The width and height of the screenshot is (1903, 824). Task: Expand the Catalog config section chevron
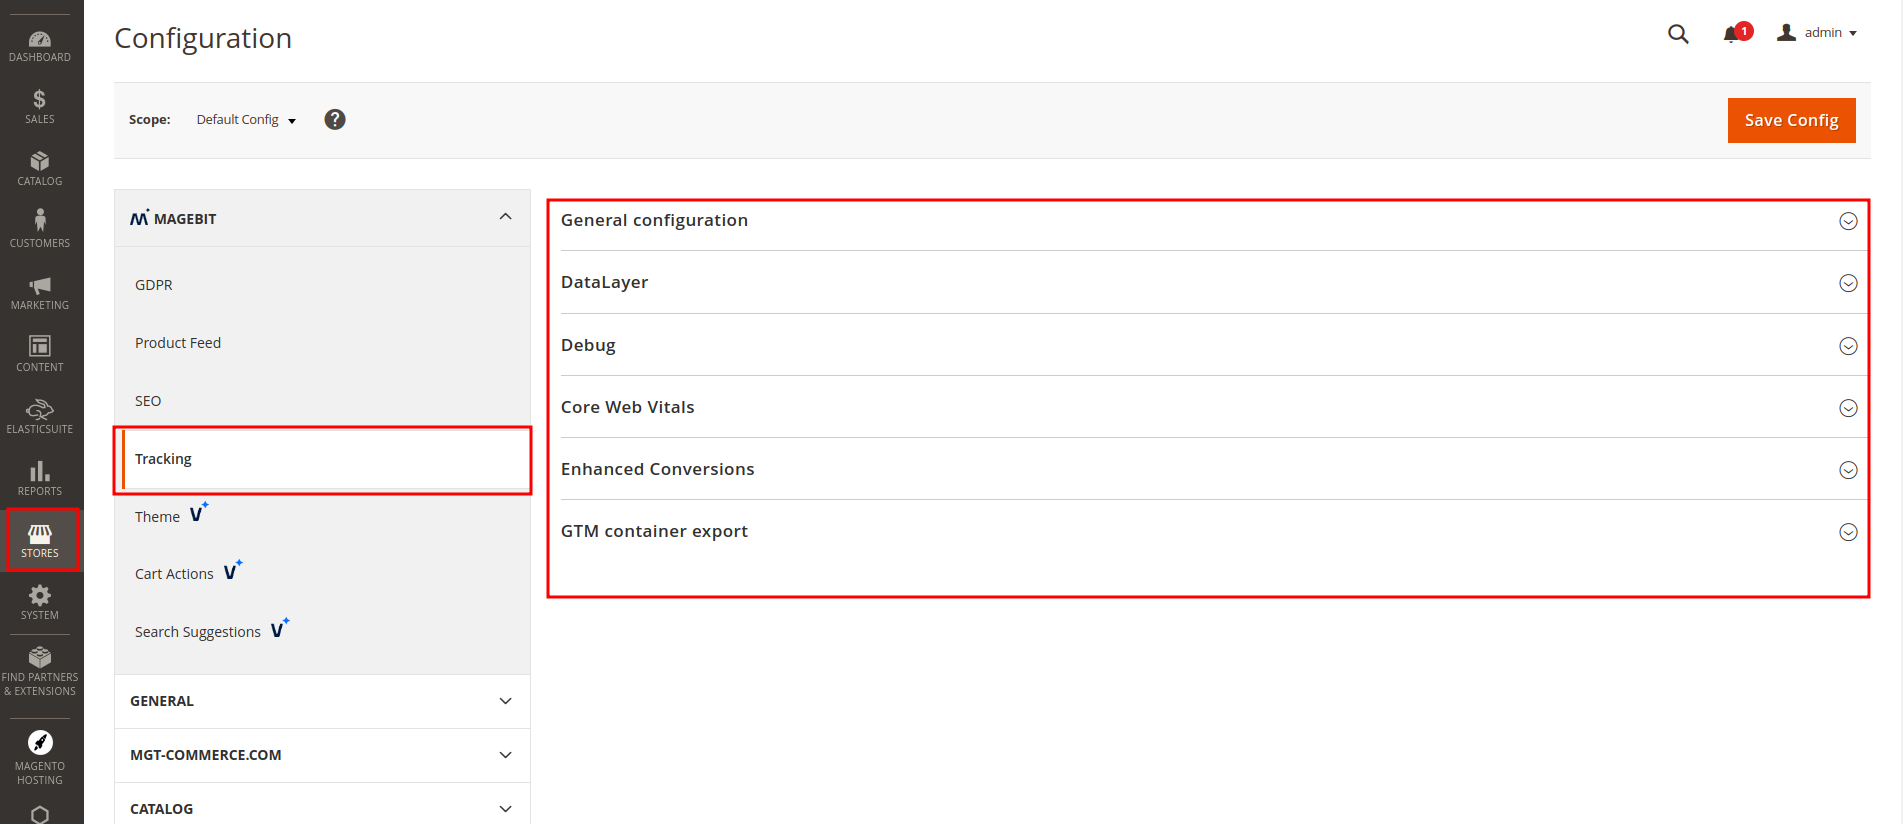[505, 809]
